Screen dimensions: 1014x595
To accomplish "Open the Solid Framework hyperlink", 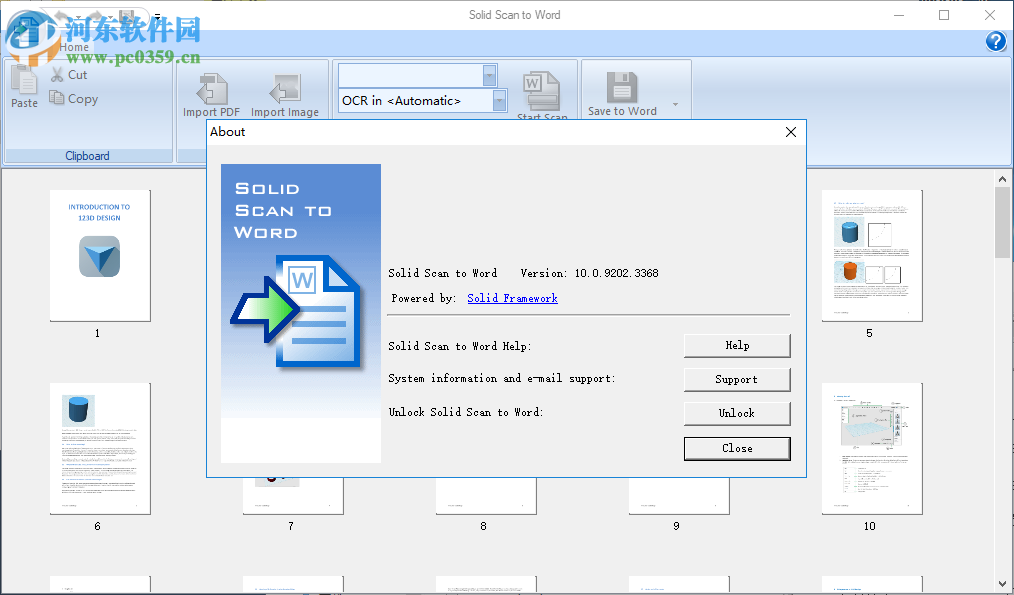I will (512, 297).
